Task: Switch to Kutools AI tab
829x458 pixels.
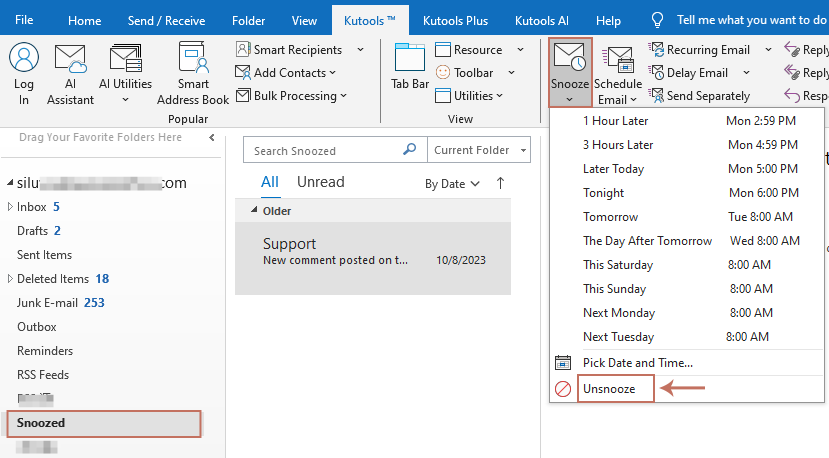Action: 542,21
